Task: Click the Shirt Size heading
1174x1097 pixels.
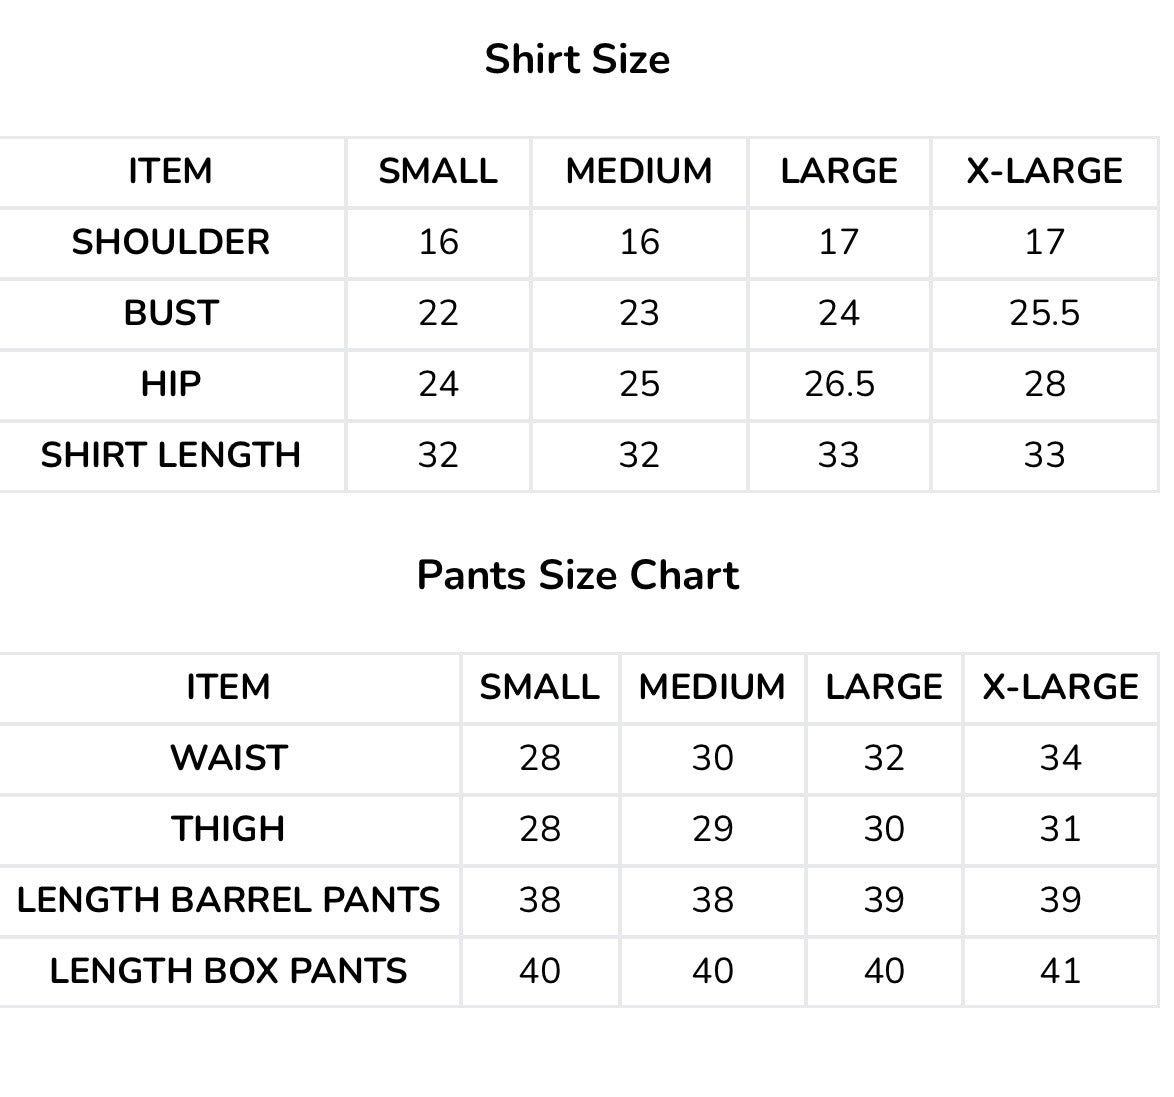Action: click(x=577, y=59)
